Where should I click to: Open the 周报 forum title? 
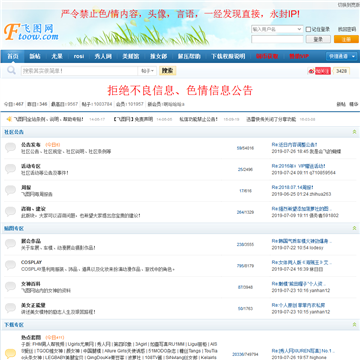click(26, 187)
